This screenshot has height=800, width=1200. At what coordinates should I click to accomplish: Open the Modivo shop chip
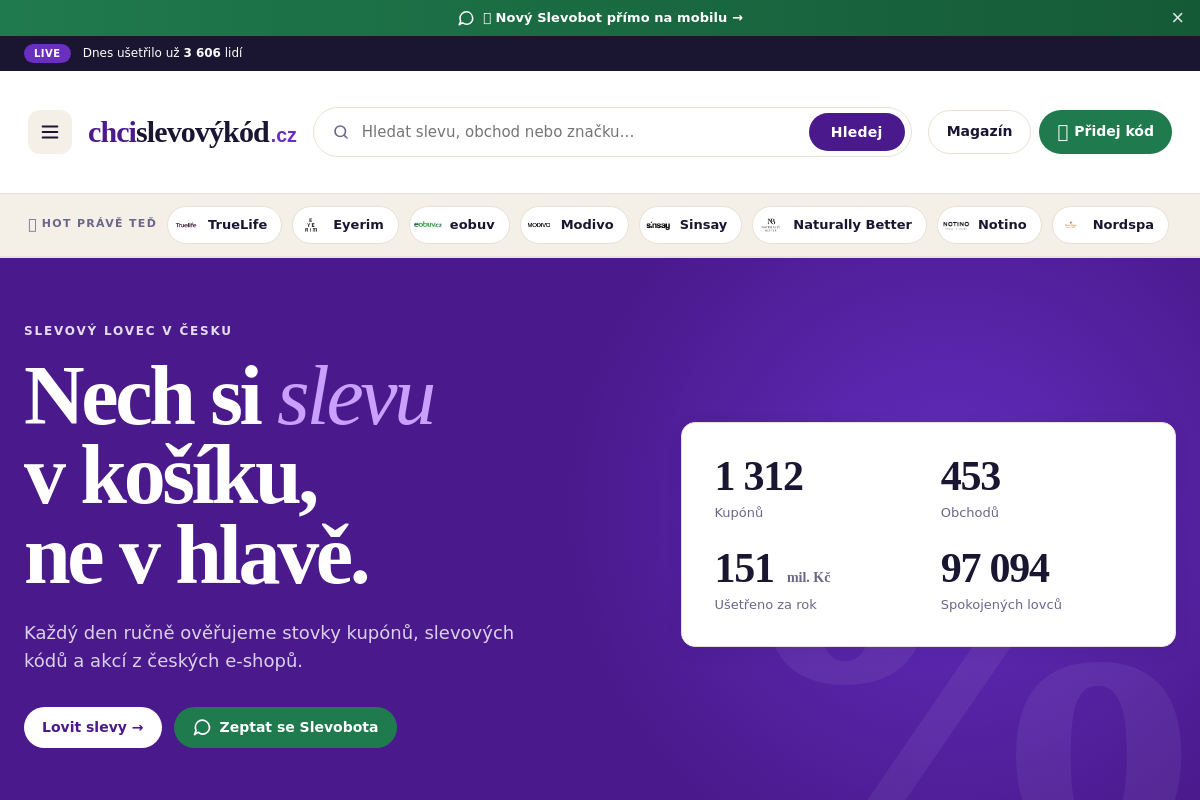(574, 225)
